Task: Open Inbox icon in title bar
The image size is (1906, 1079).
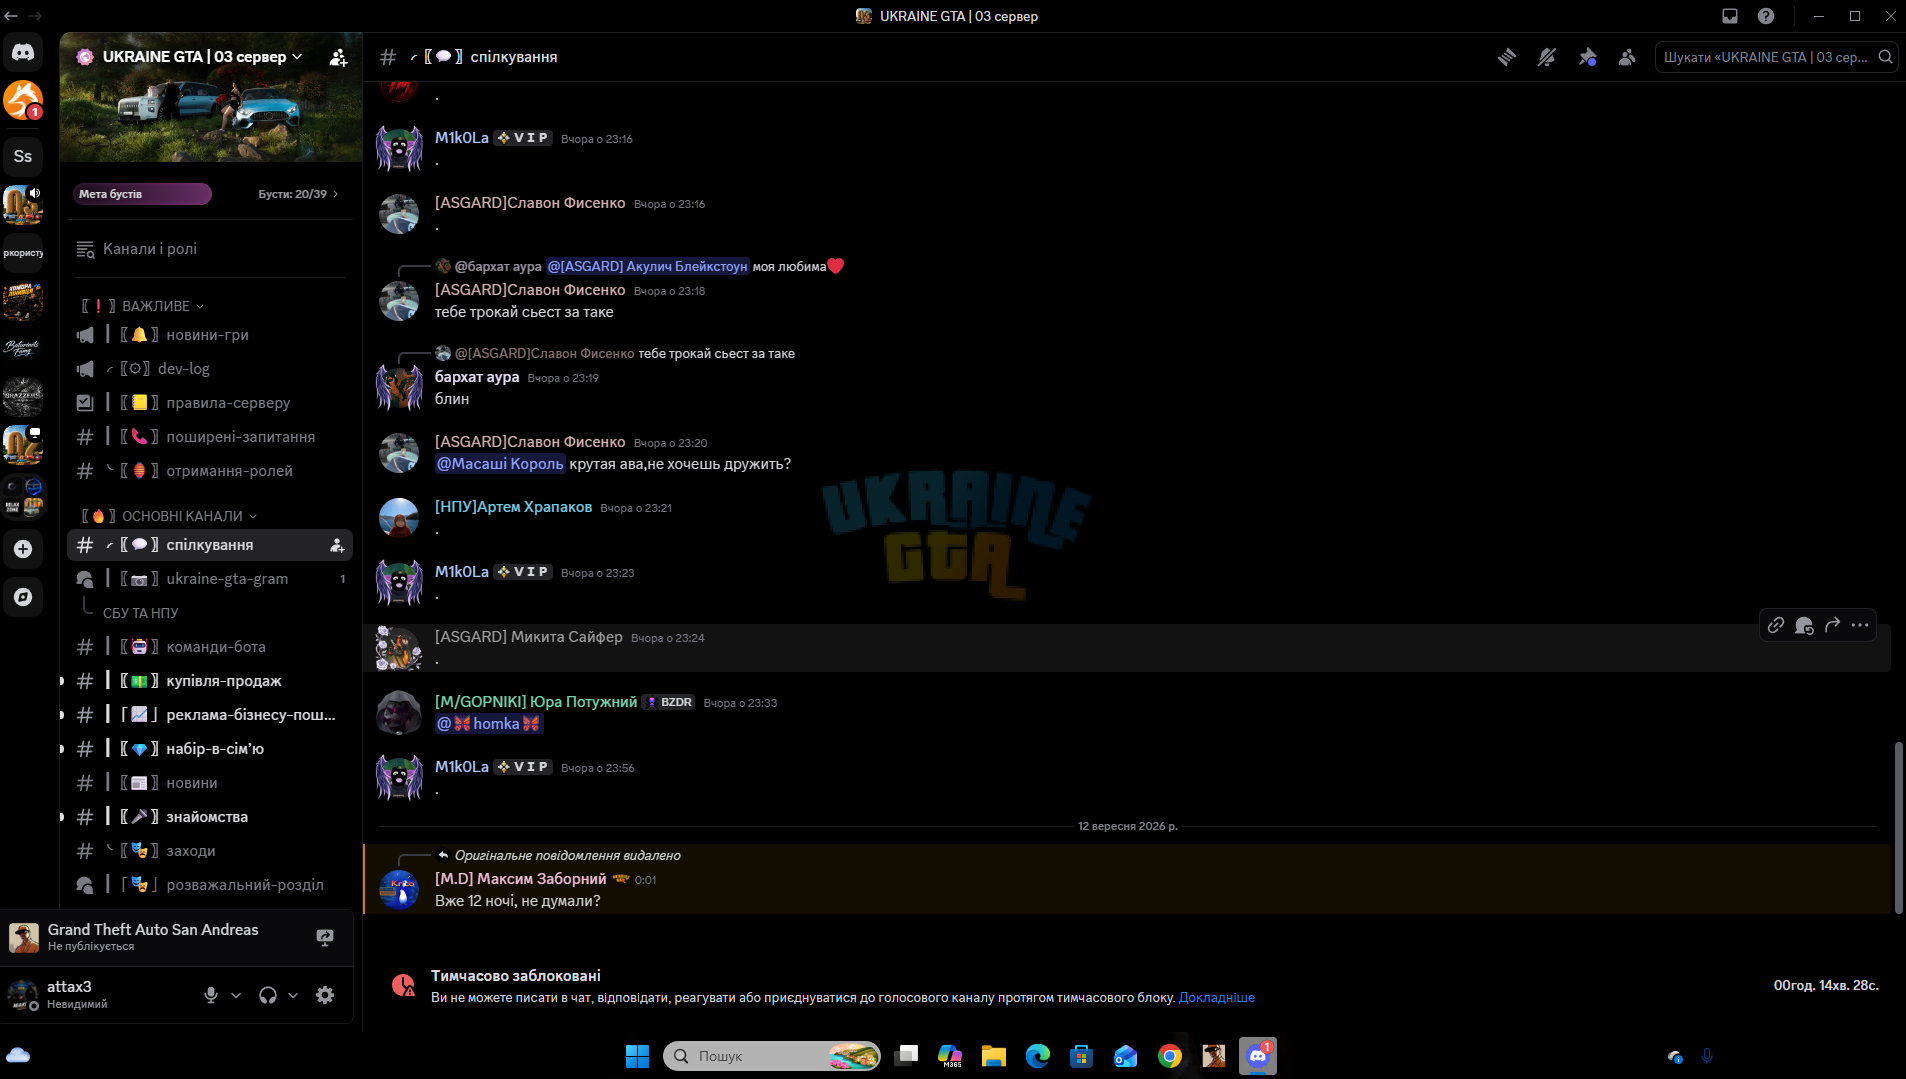Action: pyautogui.click(x=1730, y=16)
